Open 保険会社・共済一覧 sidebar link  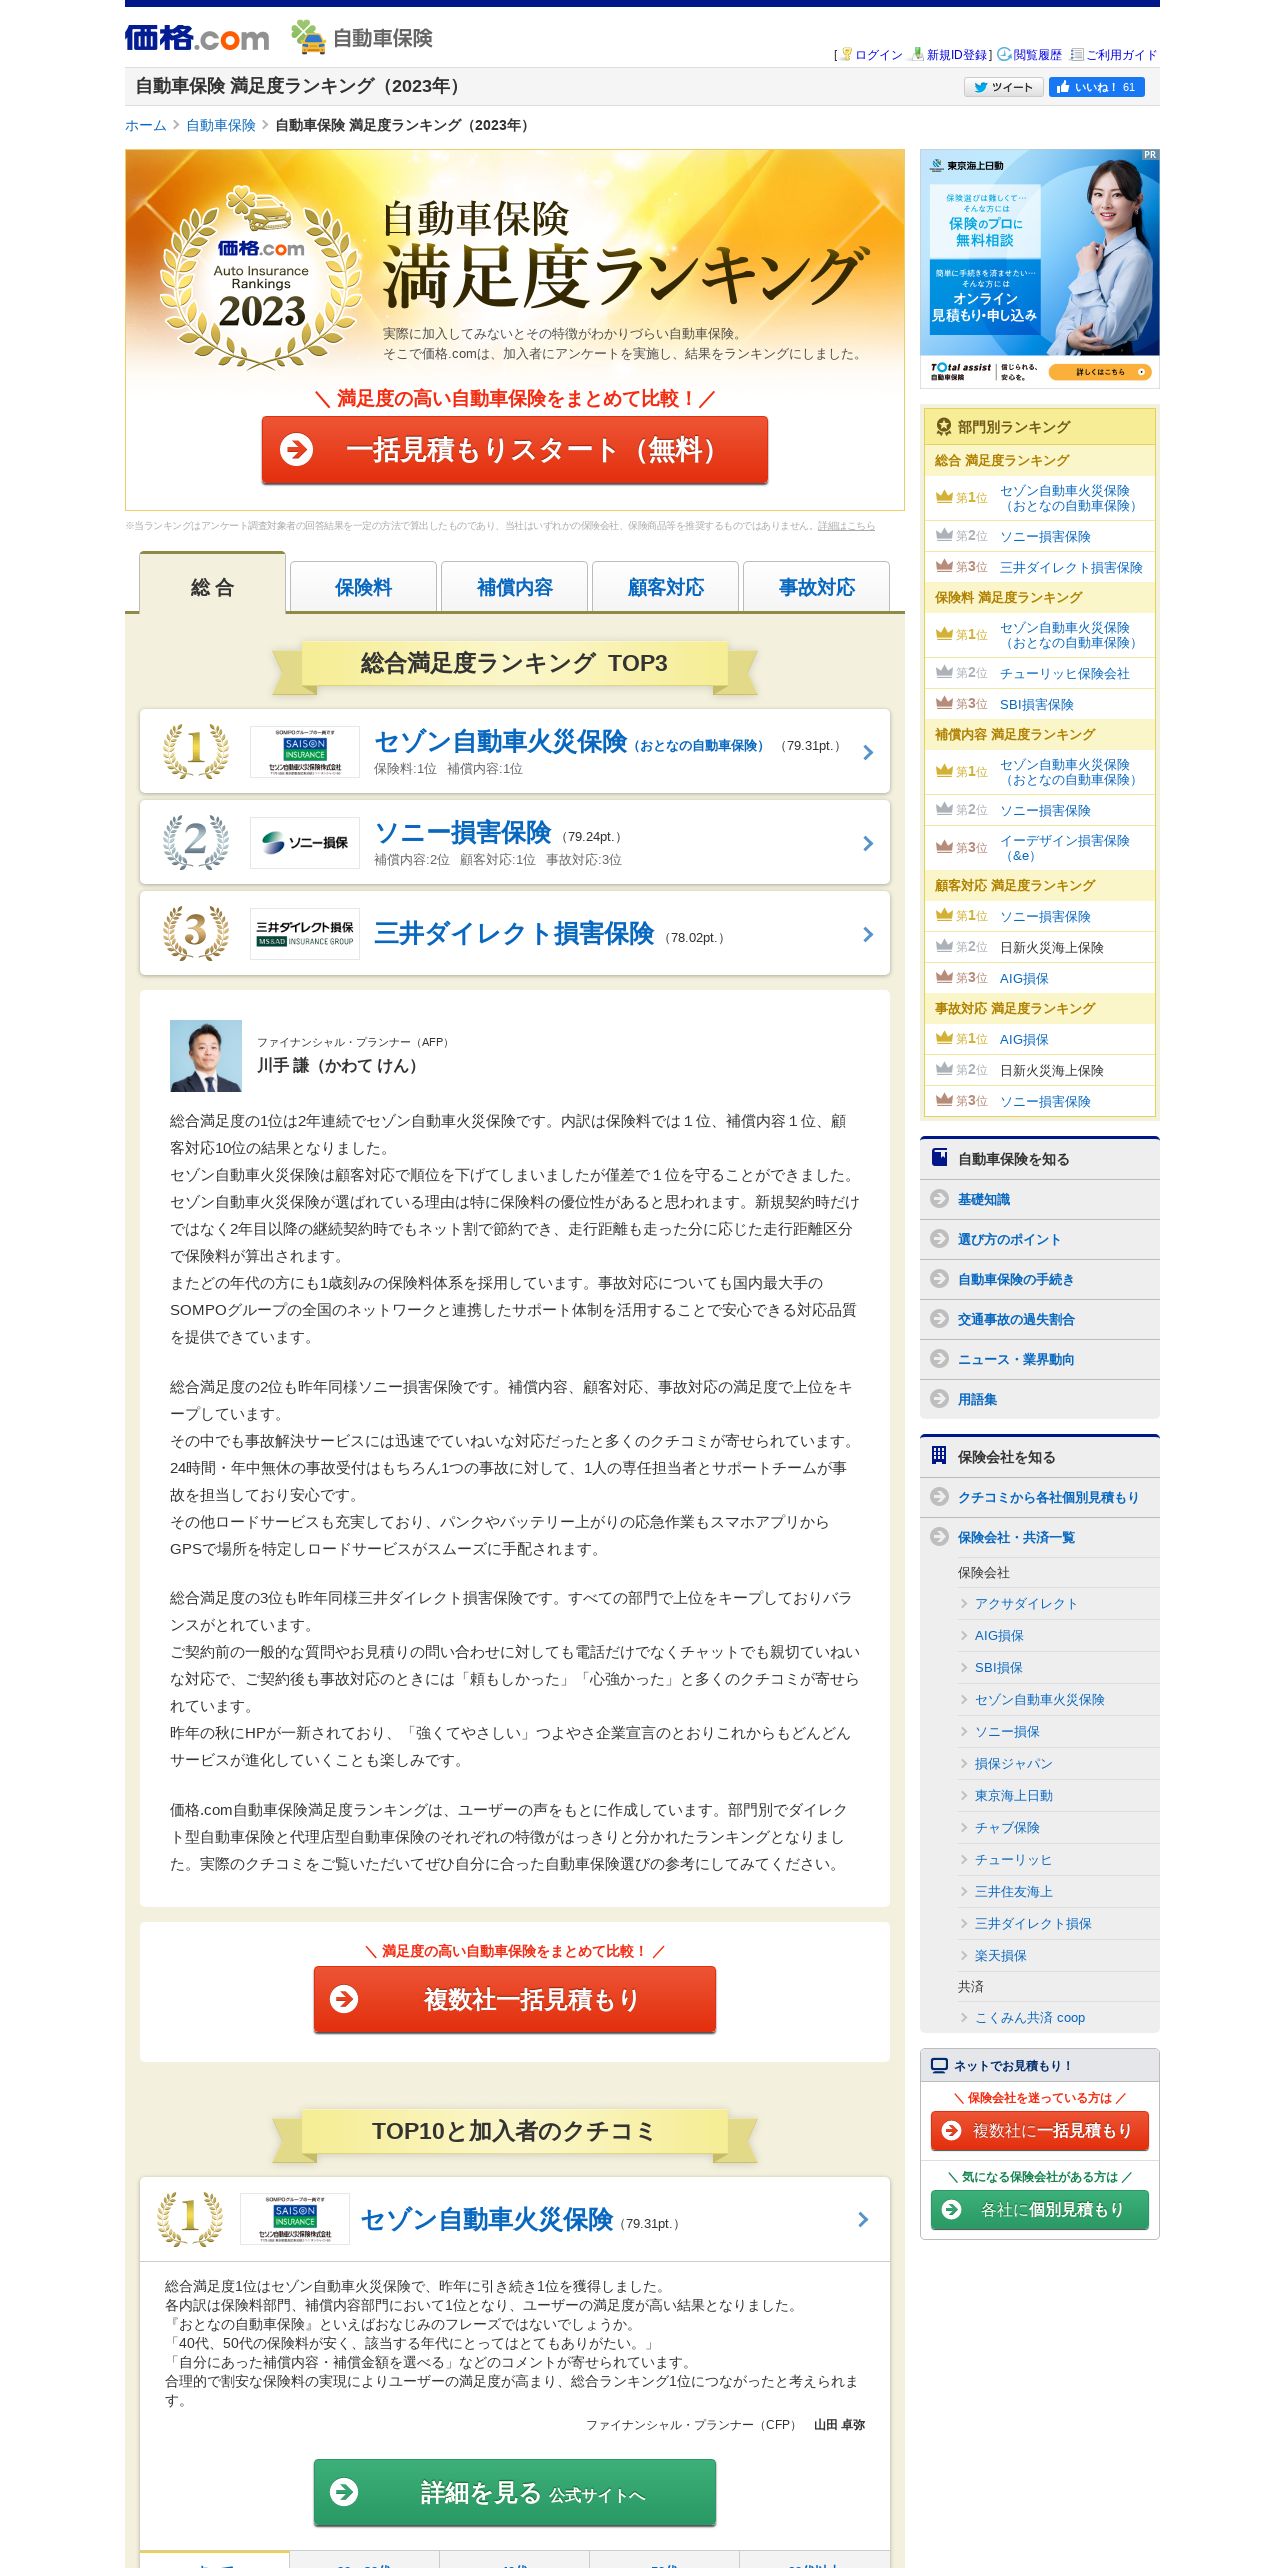(x=1016, y=1537)
